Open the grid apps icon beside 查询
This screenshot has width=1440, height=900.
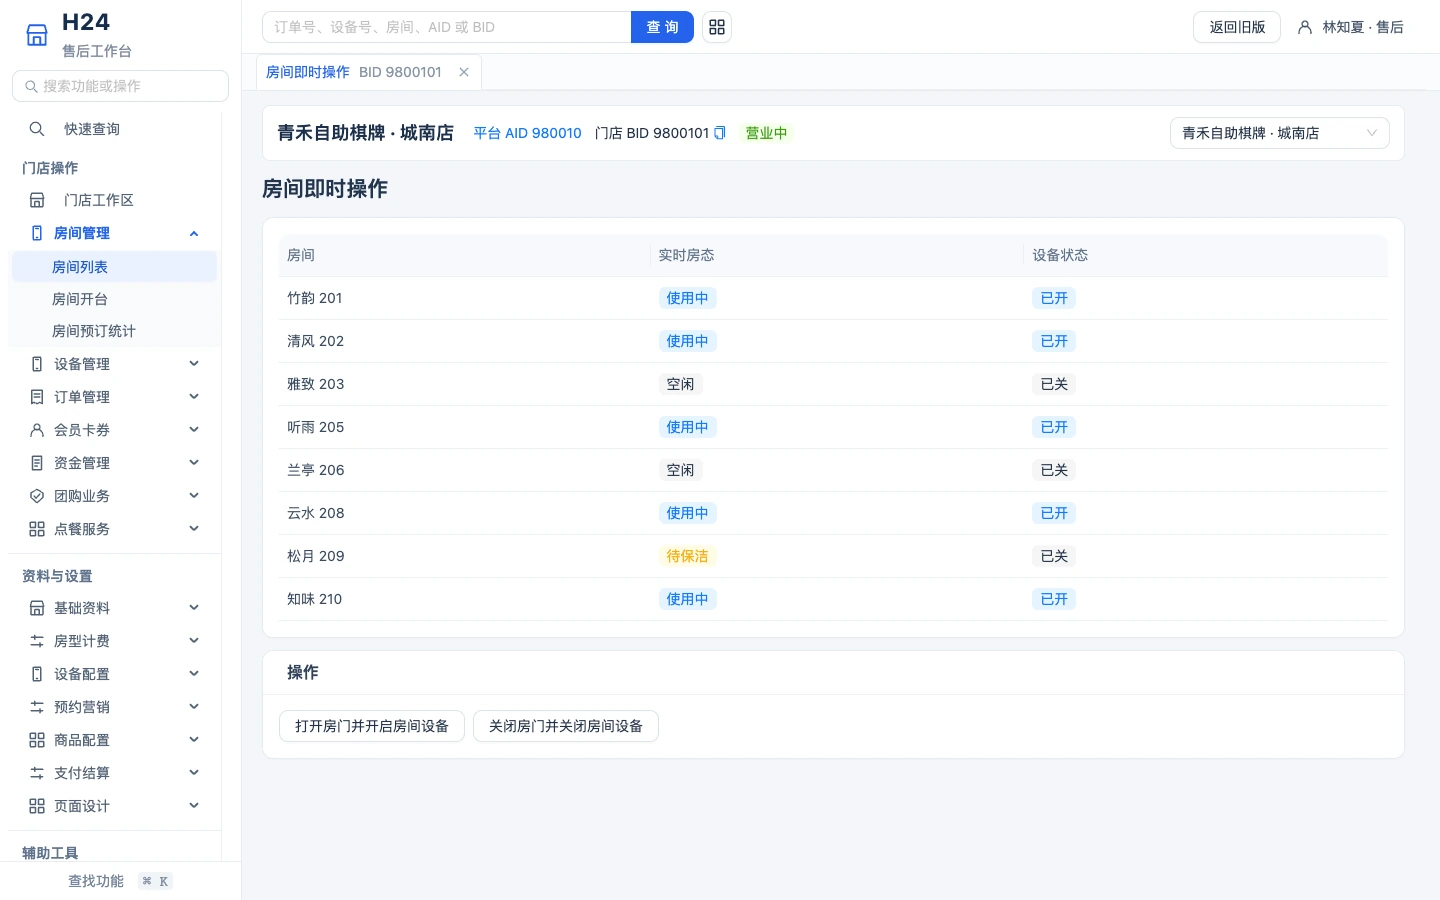(717, 27)
